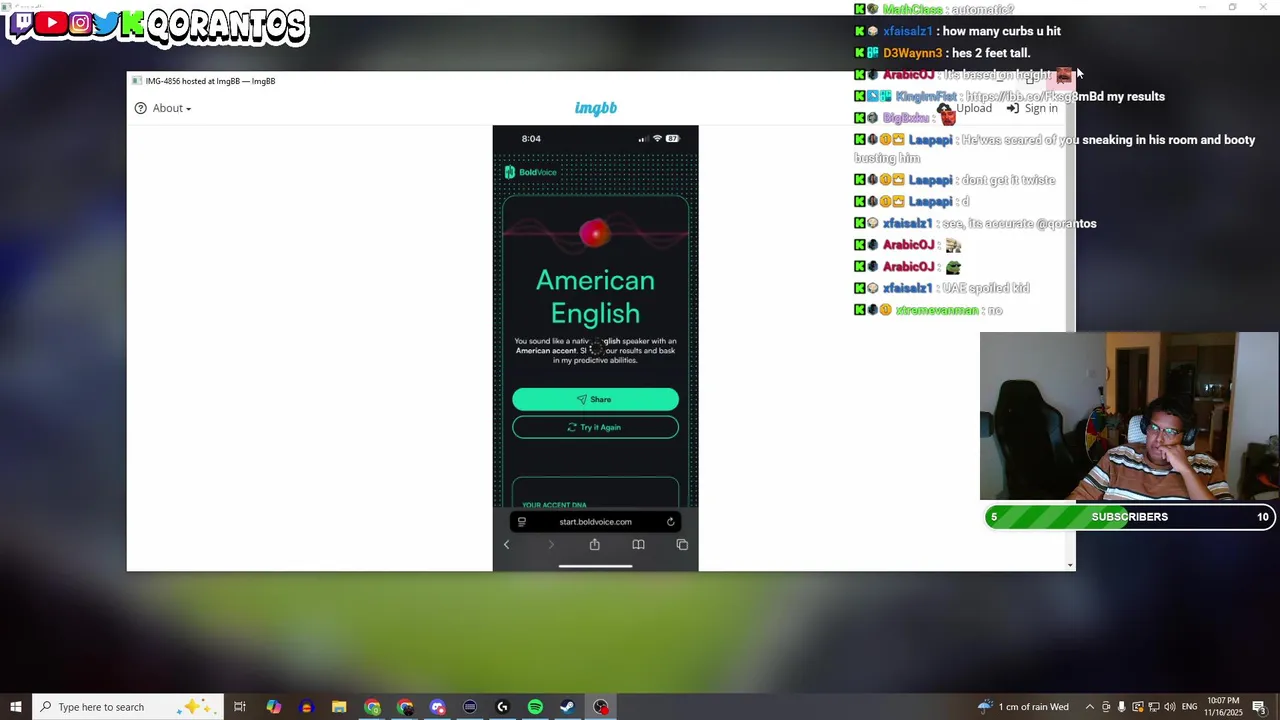Image resolution: width=1280 pixels, height=720 pixels.
Task: Click the phone browser tabs icon
Action: 682,545
